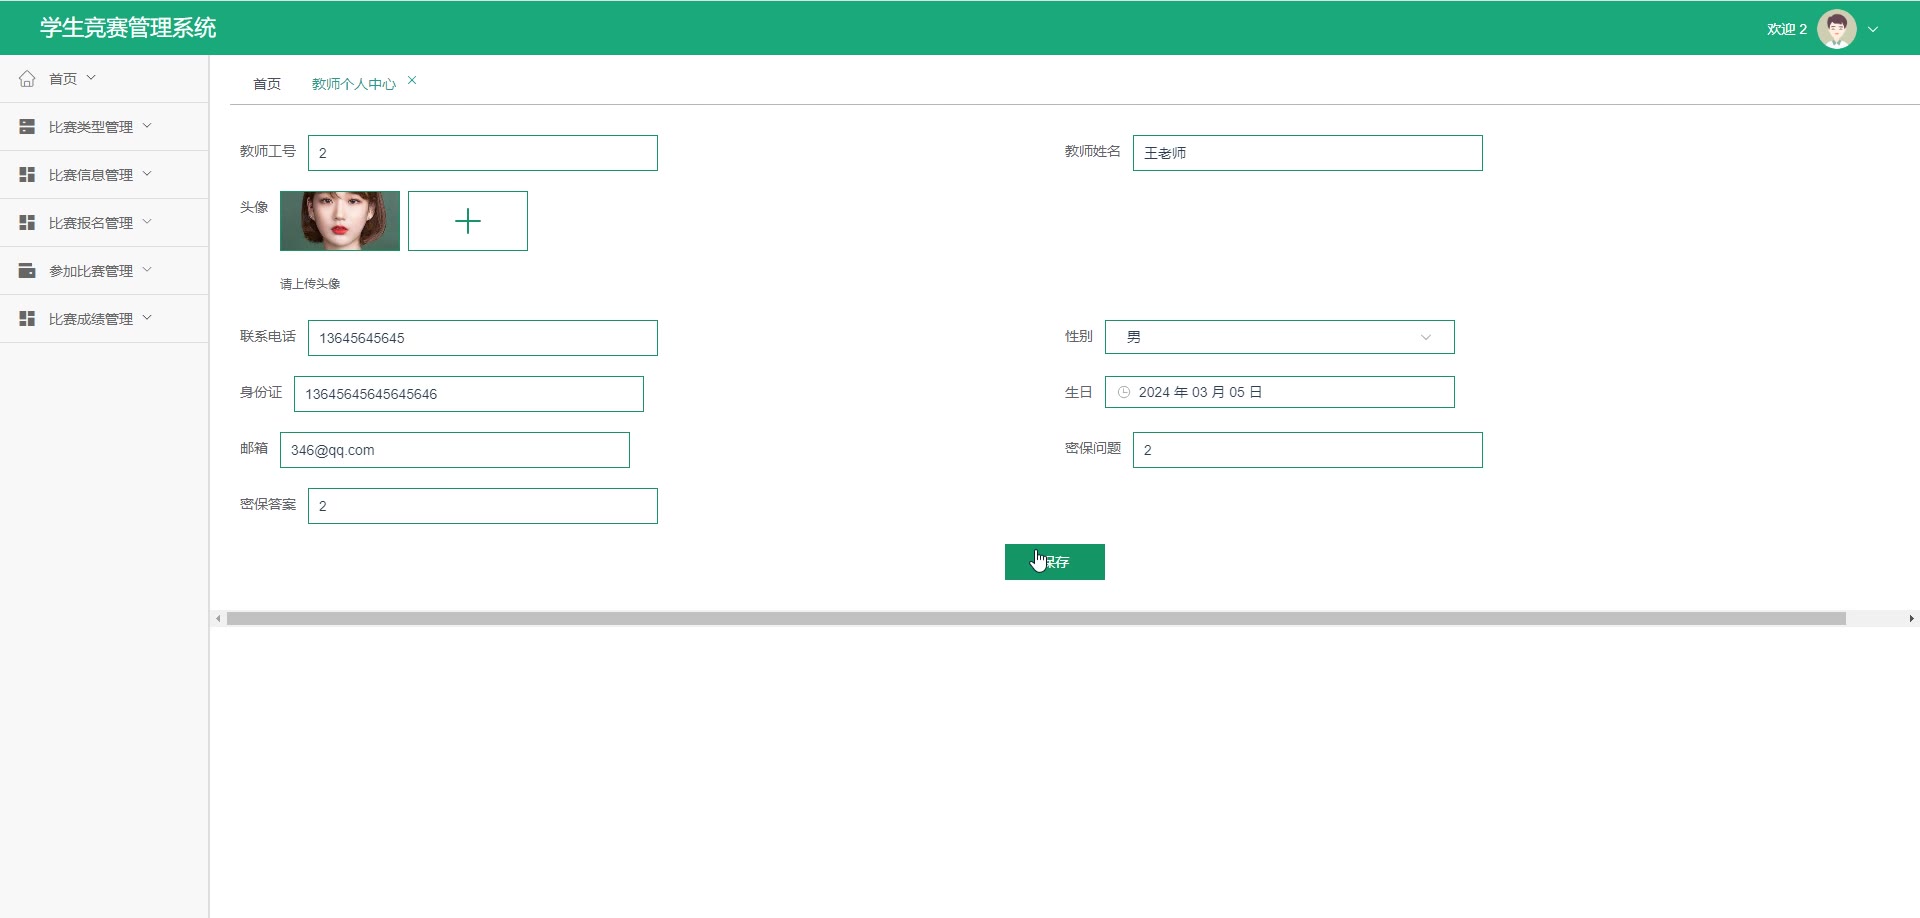Click the 比赛信息管理 sidebar icon
The height and width of the screenshot is (918, 1920).
(27, 175)
